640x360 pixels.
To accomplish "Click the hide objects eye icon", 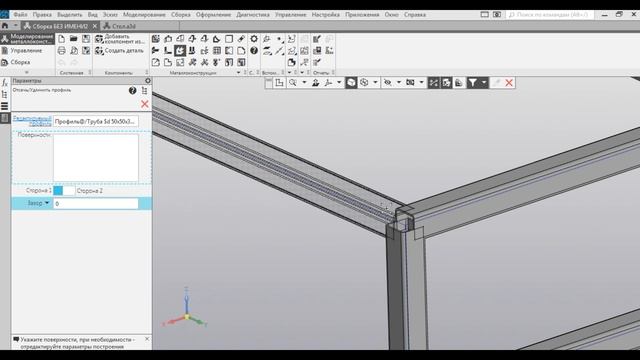I will pos(387,83).
